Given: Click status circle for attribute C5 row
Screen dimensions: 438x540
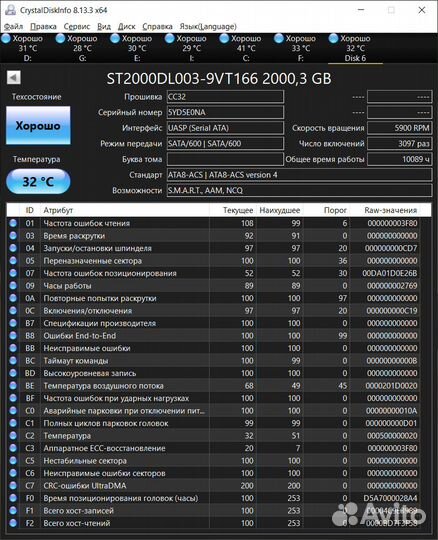Looking at the screenshot, I should click(13, 460).
